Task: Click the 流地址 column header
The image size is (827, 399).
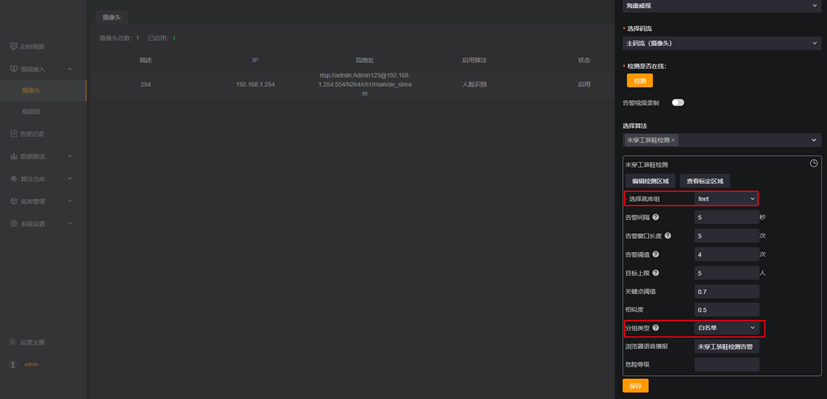Action: coord(364,61)
